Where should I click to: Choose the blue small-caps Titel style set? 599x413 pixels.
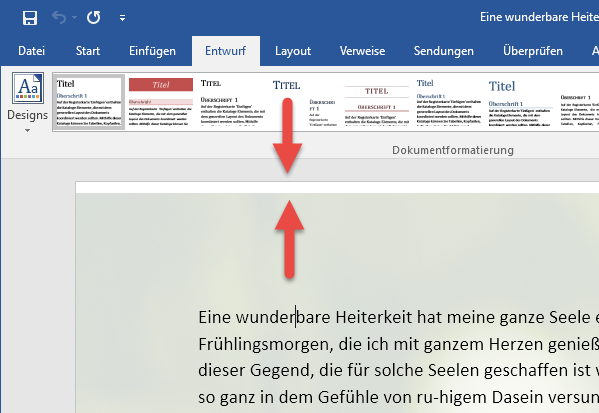point(304,102)
